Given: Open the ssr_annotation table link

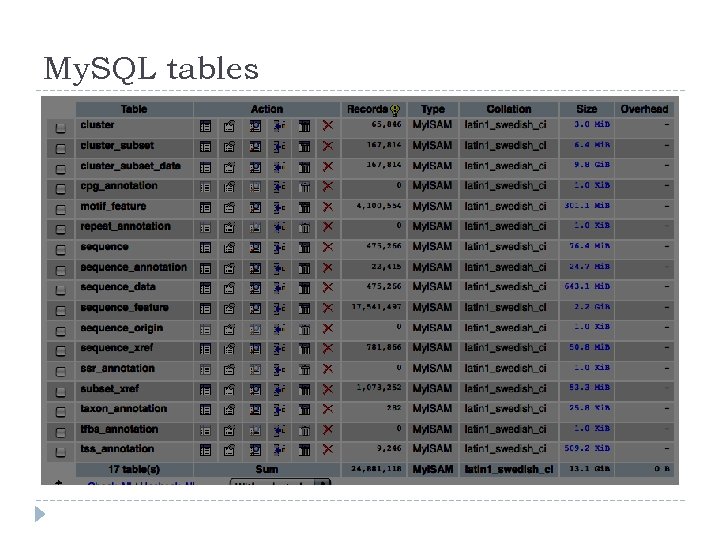Looking at the screenshot, I should [118, 368].
